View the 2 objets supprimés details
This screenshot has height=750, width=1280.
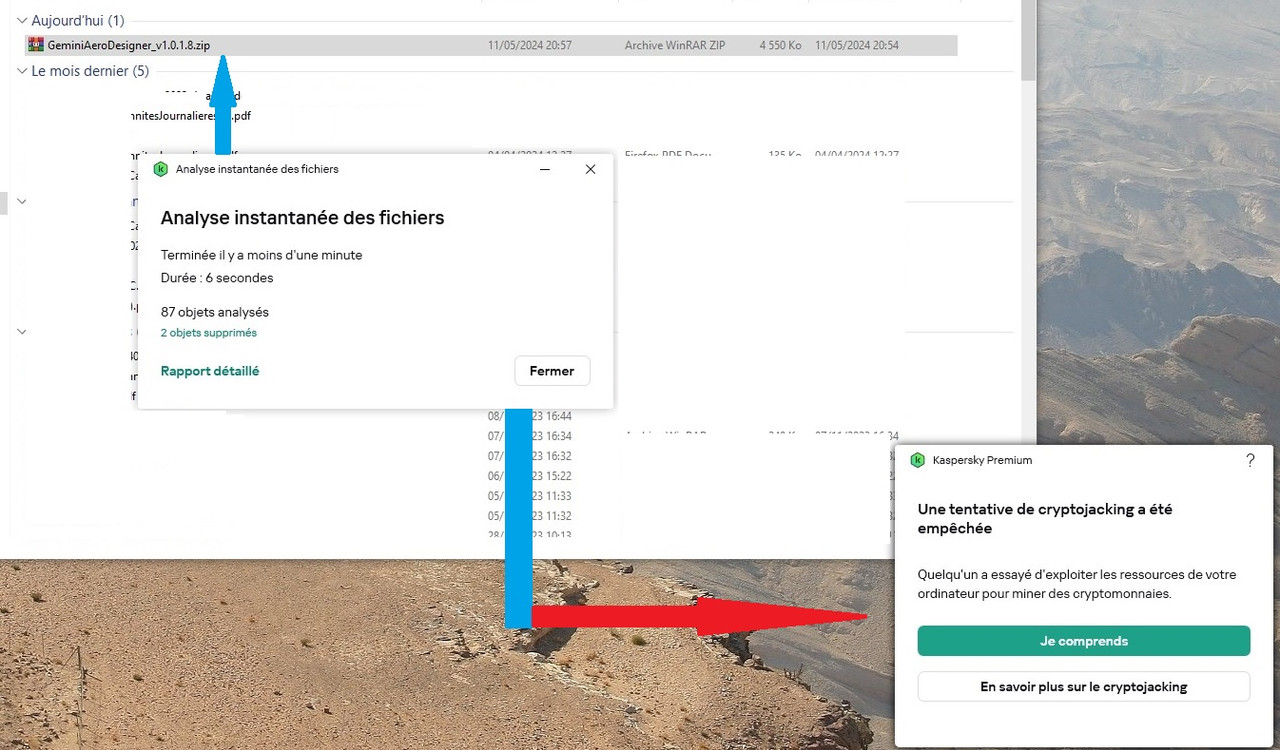(207, 331)
